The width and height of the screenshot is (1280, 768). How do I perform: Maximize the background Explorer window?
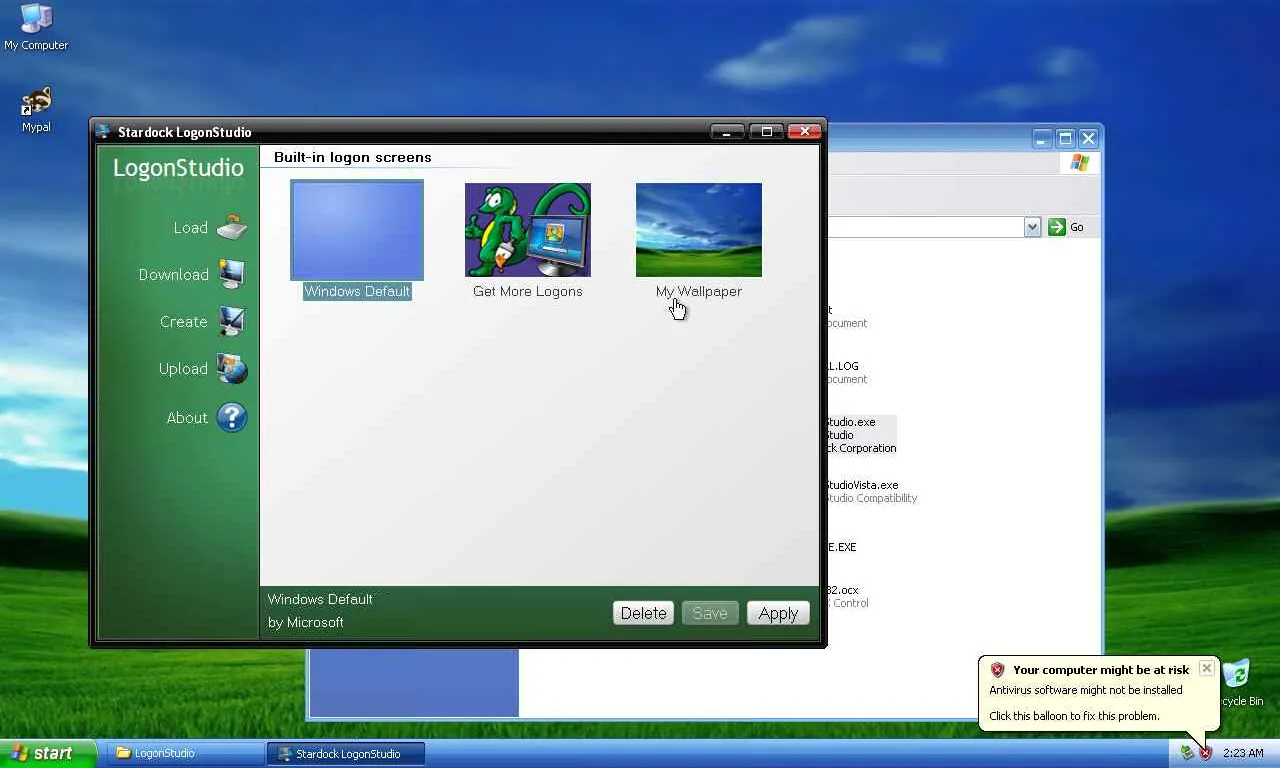coord(1066,138)
